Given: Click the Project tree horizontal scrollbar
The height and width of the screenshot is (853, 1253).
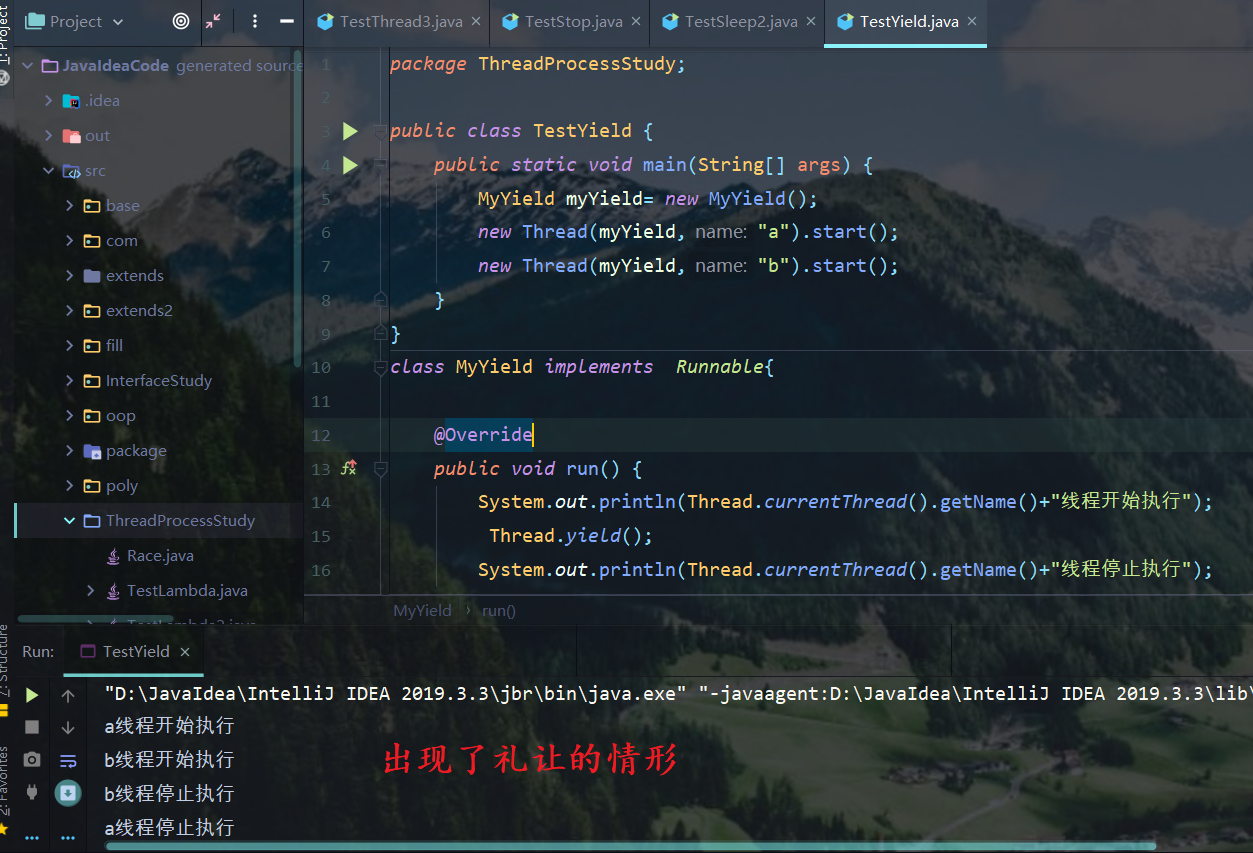Looking at the screenshot, I should 96,620.
